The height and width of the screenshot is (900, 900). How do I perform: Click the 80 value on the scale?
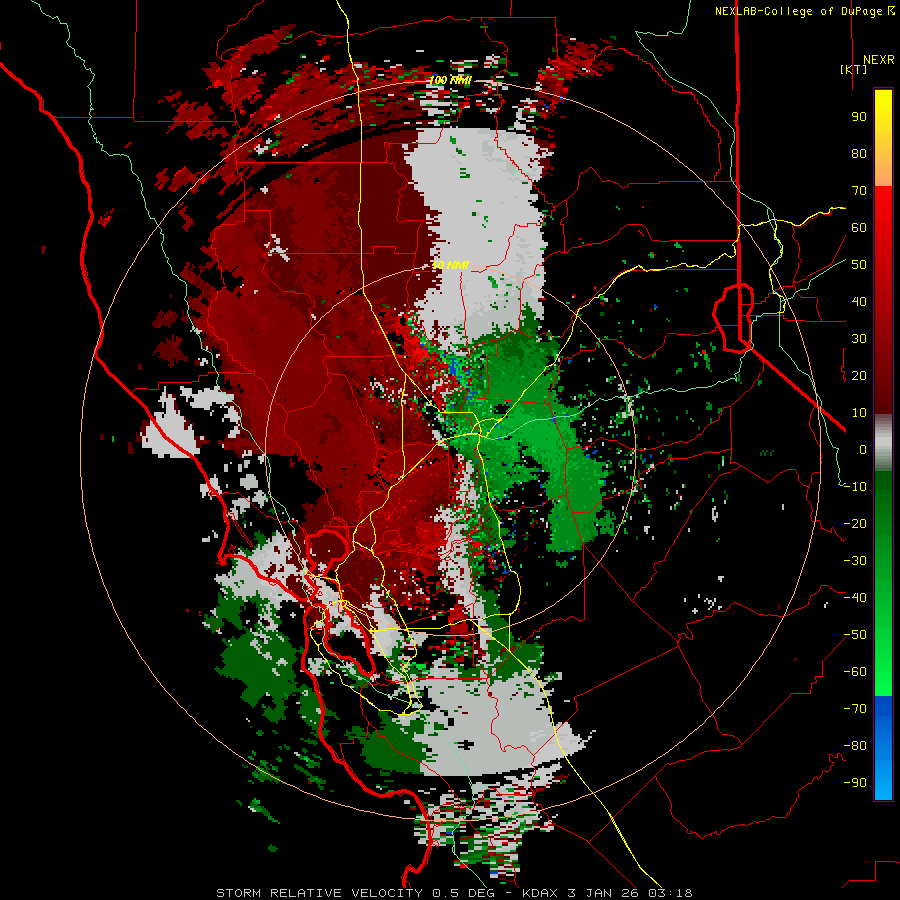point(859,153)
